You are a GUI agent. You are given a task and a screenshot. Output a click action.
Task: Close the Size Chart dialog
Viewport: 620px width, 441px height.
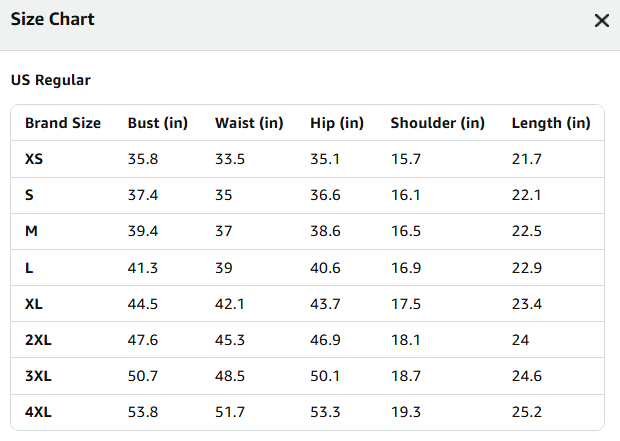tap(601, 21)
